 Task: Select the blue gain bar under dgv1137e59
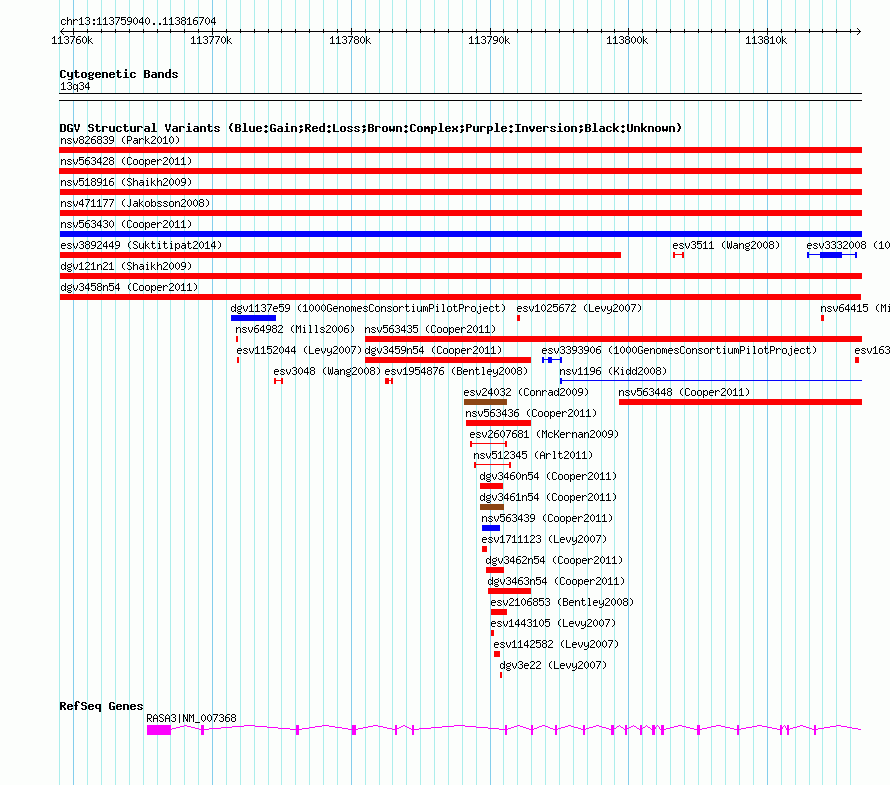tap(253, 318)
